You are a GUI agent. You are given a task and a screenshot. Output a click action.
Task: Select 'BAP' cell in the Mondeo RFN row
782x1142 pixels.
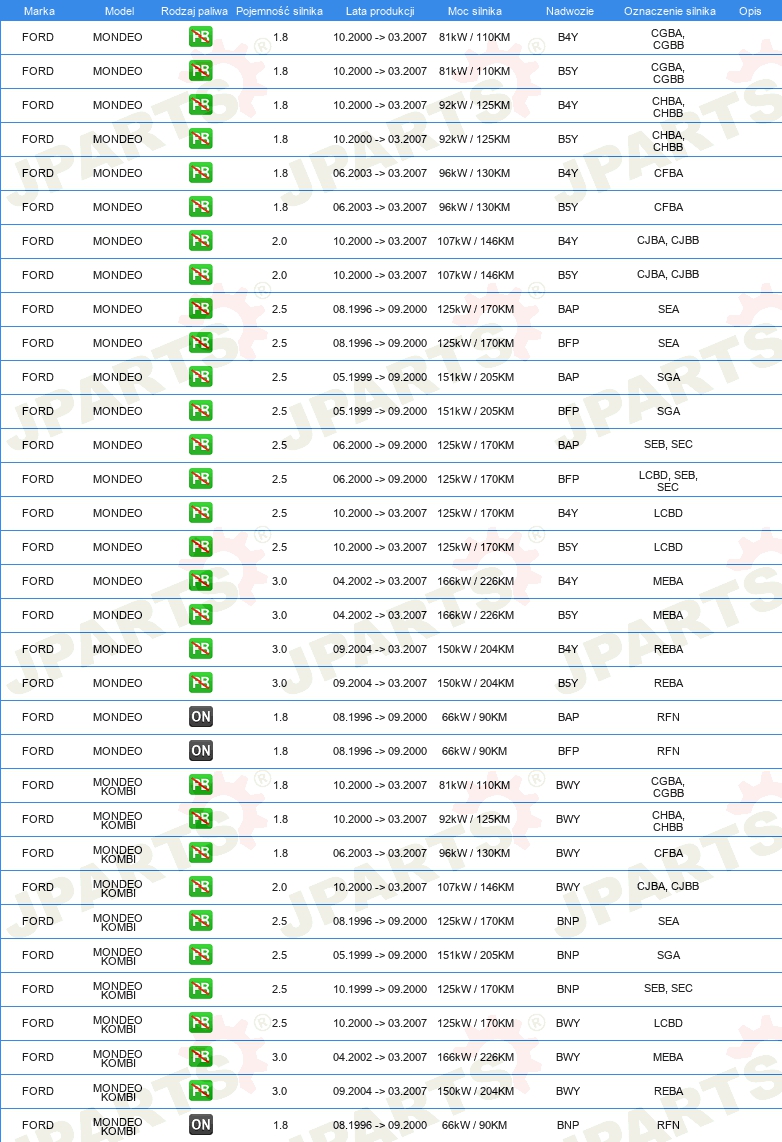pos(568,717)
